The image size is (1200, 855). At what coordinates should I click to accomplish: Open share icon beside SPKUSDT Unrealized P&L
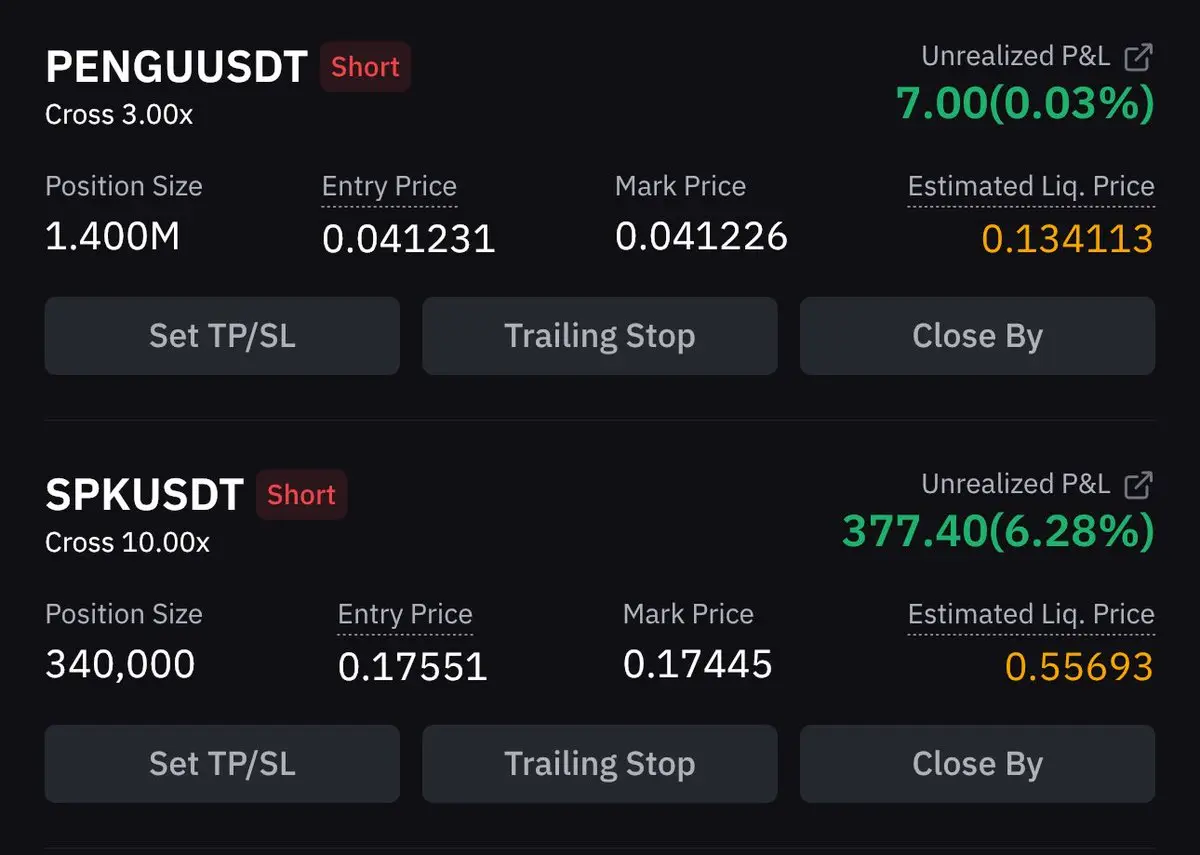tap(1138, 485)
